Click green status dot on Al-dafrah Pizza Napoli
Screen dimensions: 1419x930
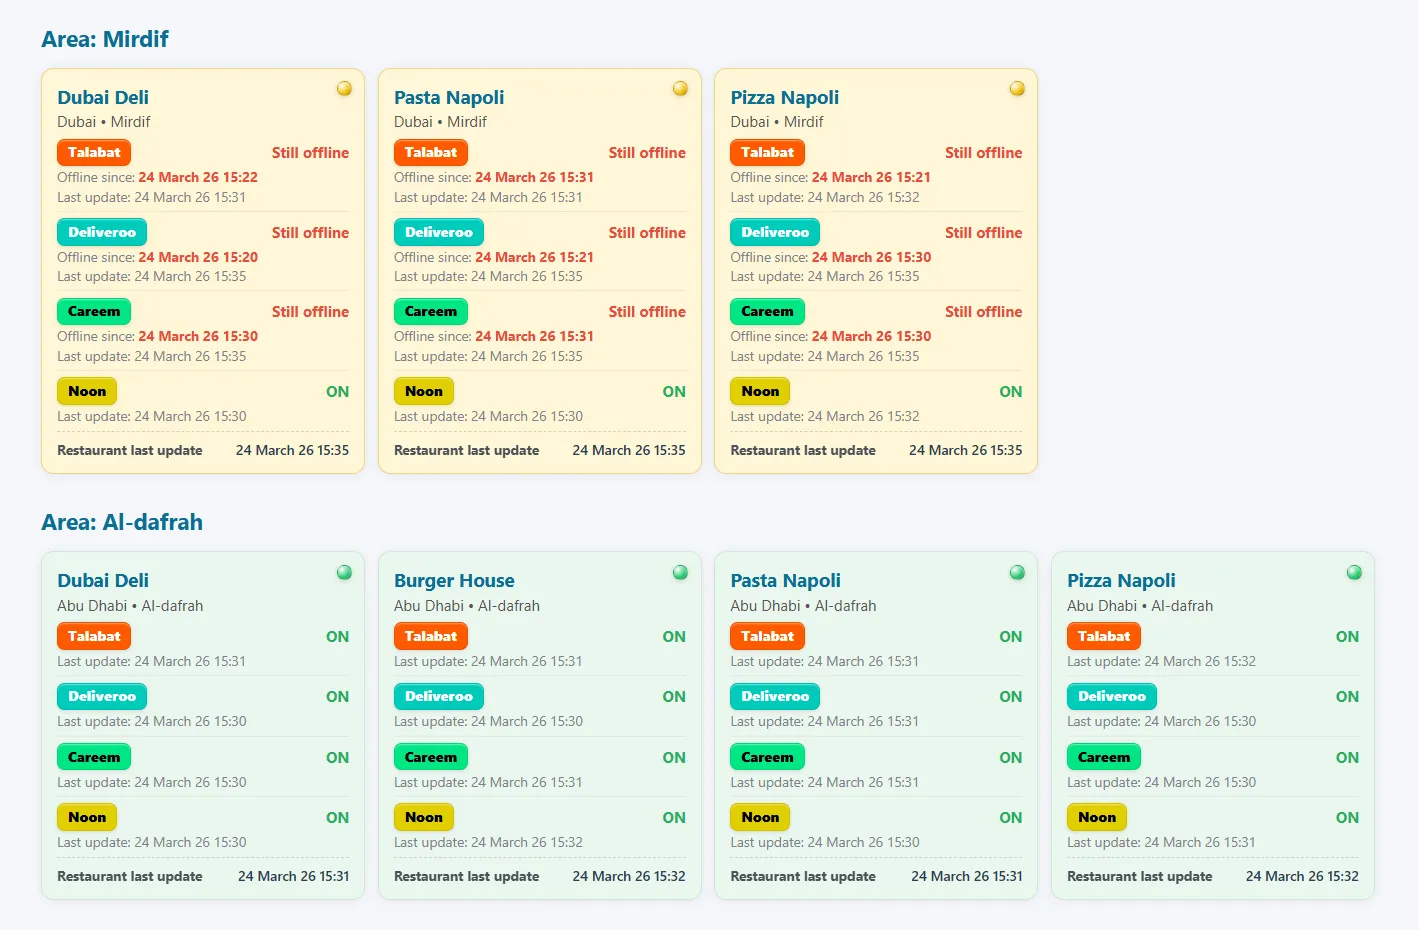click(x=1354, y=572)
